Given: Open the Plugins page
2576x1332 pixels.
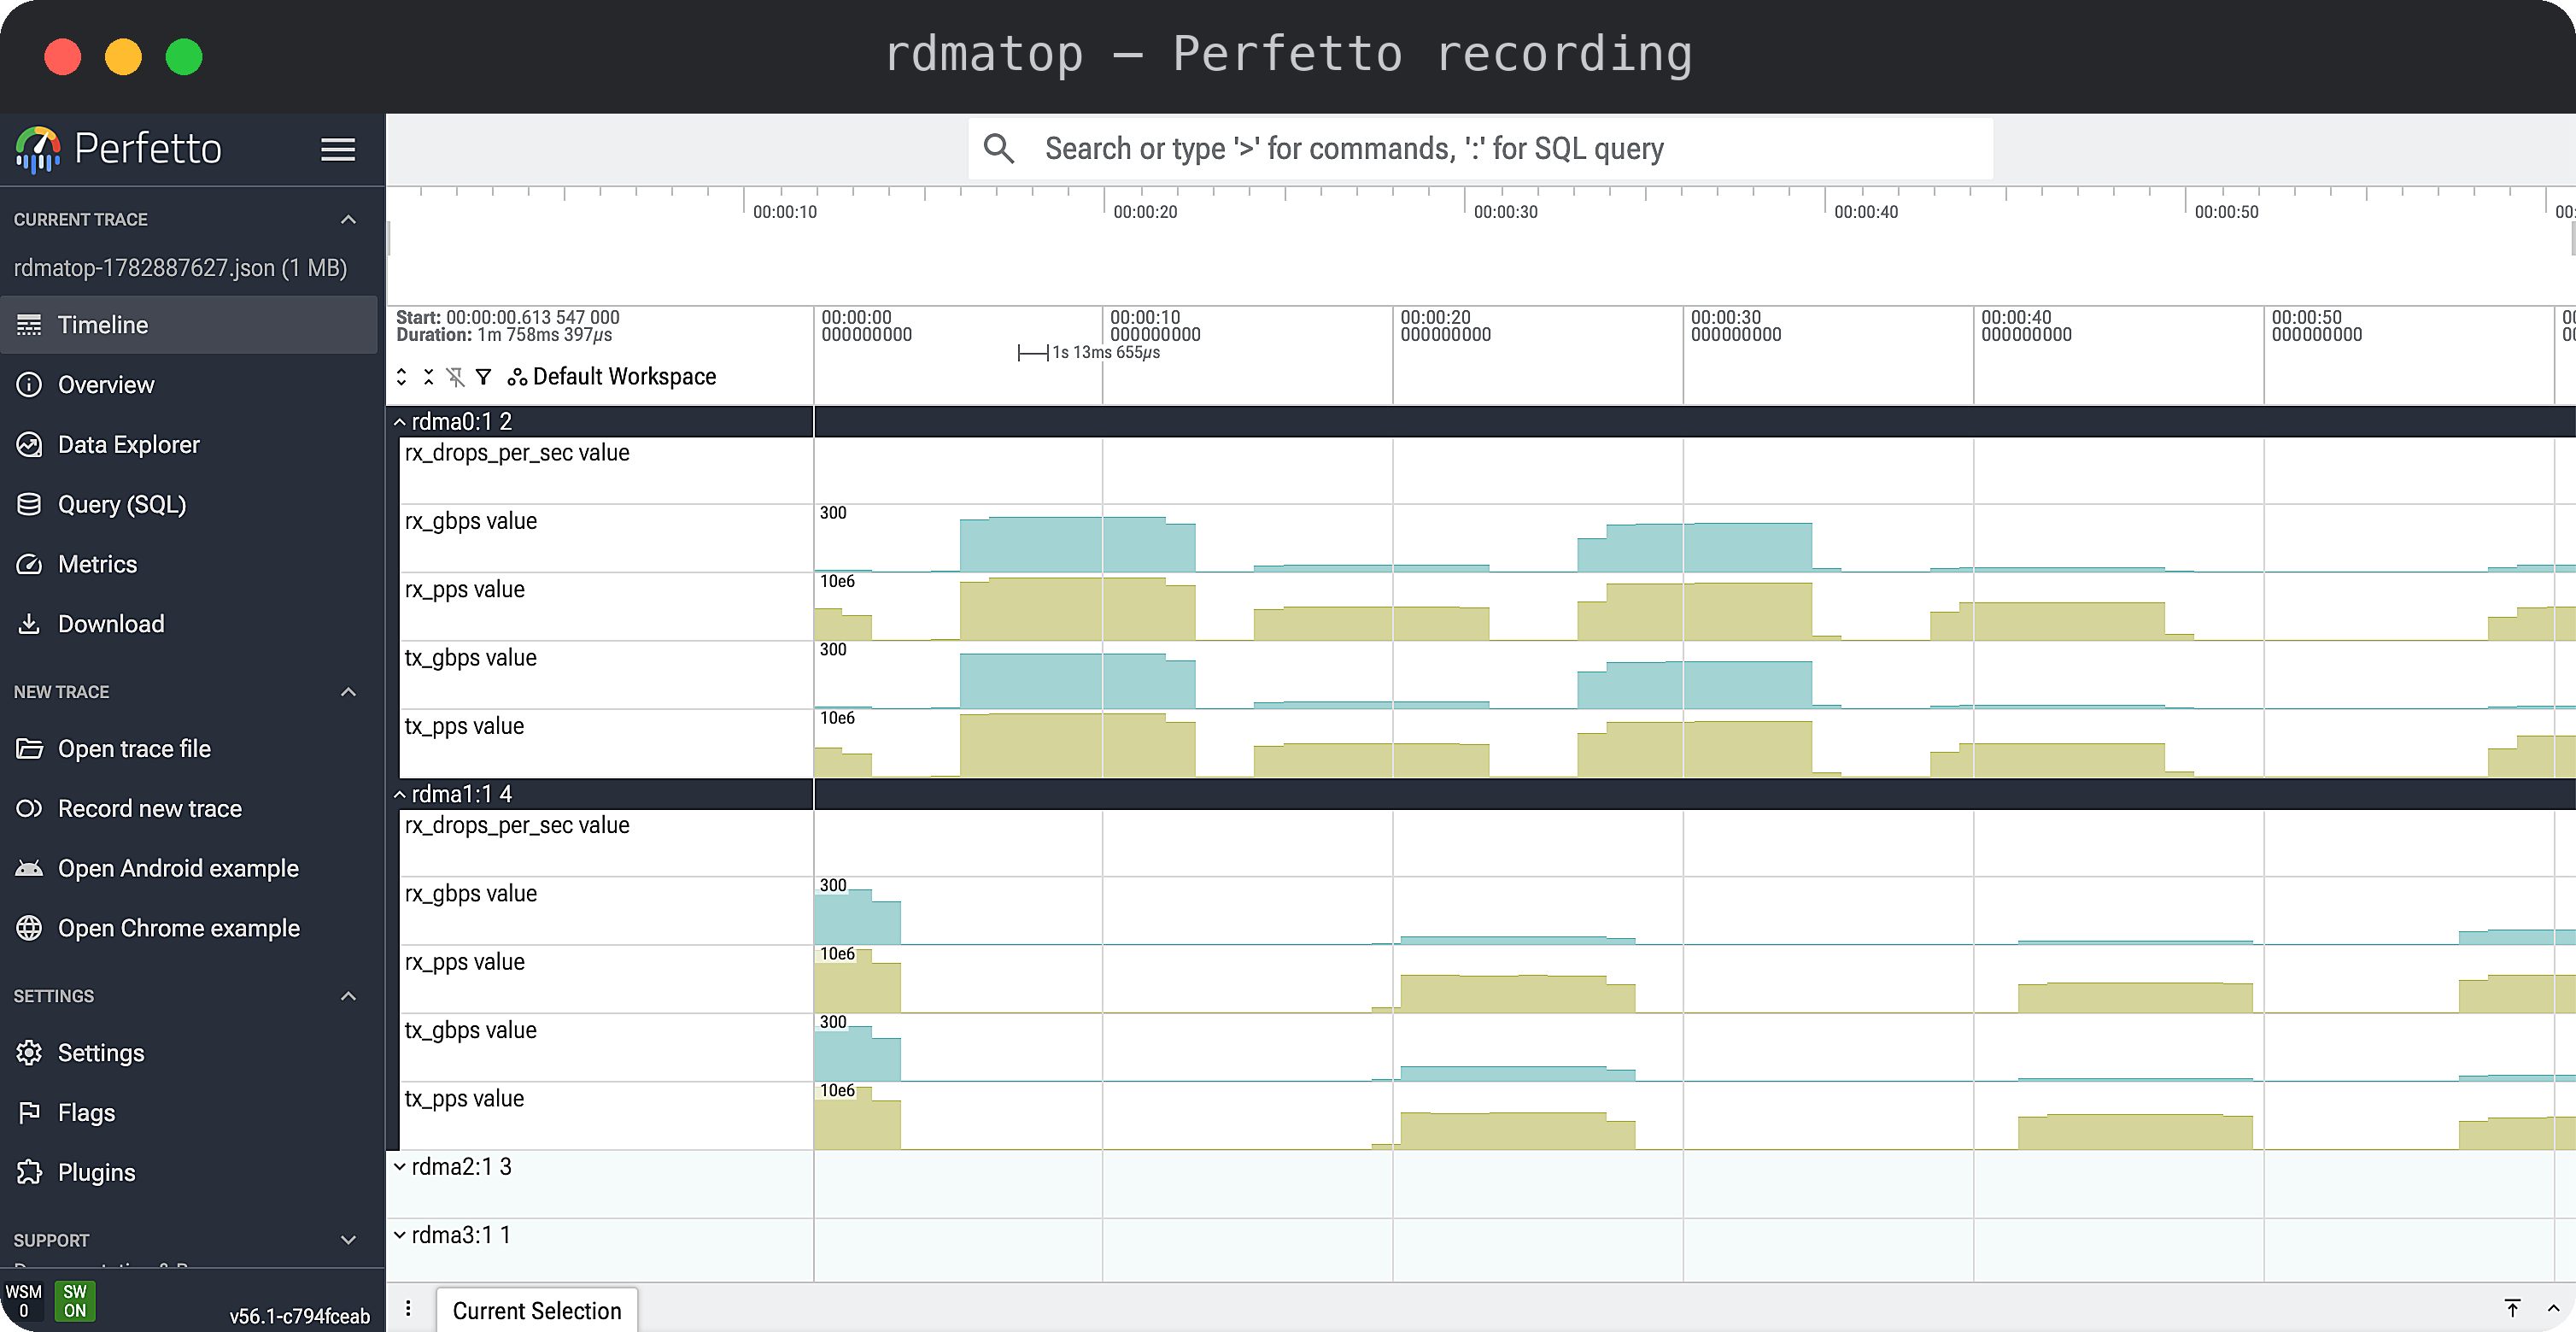Looking at the screenshot, I should [189, 1173].
